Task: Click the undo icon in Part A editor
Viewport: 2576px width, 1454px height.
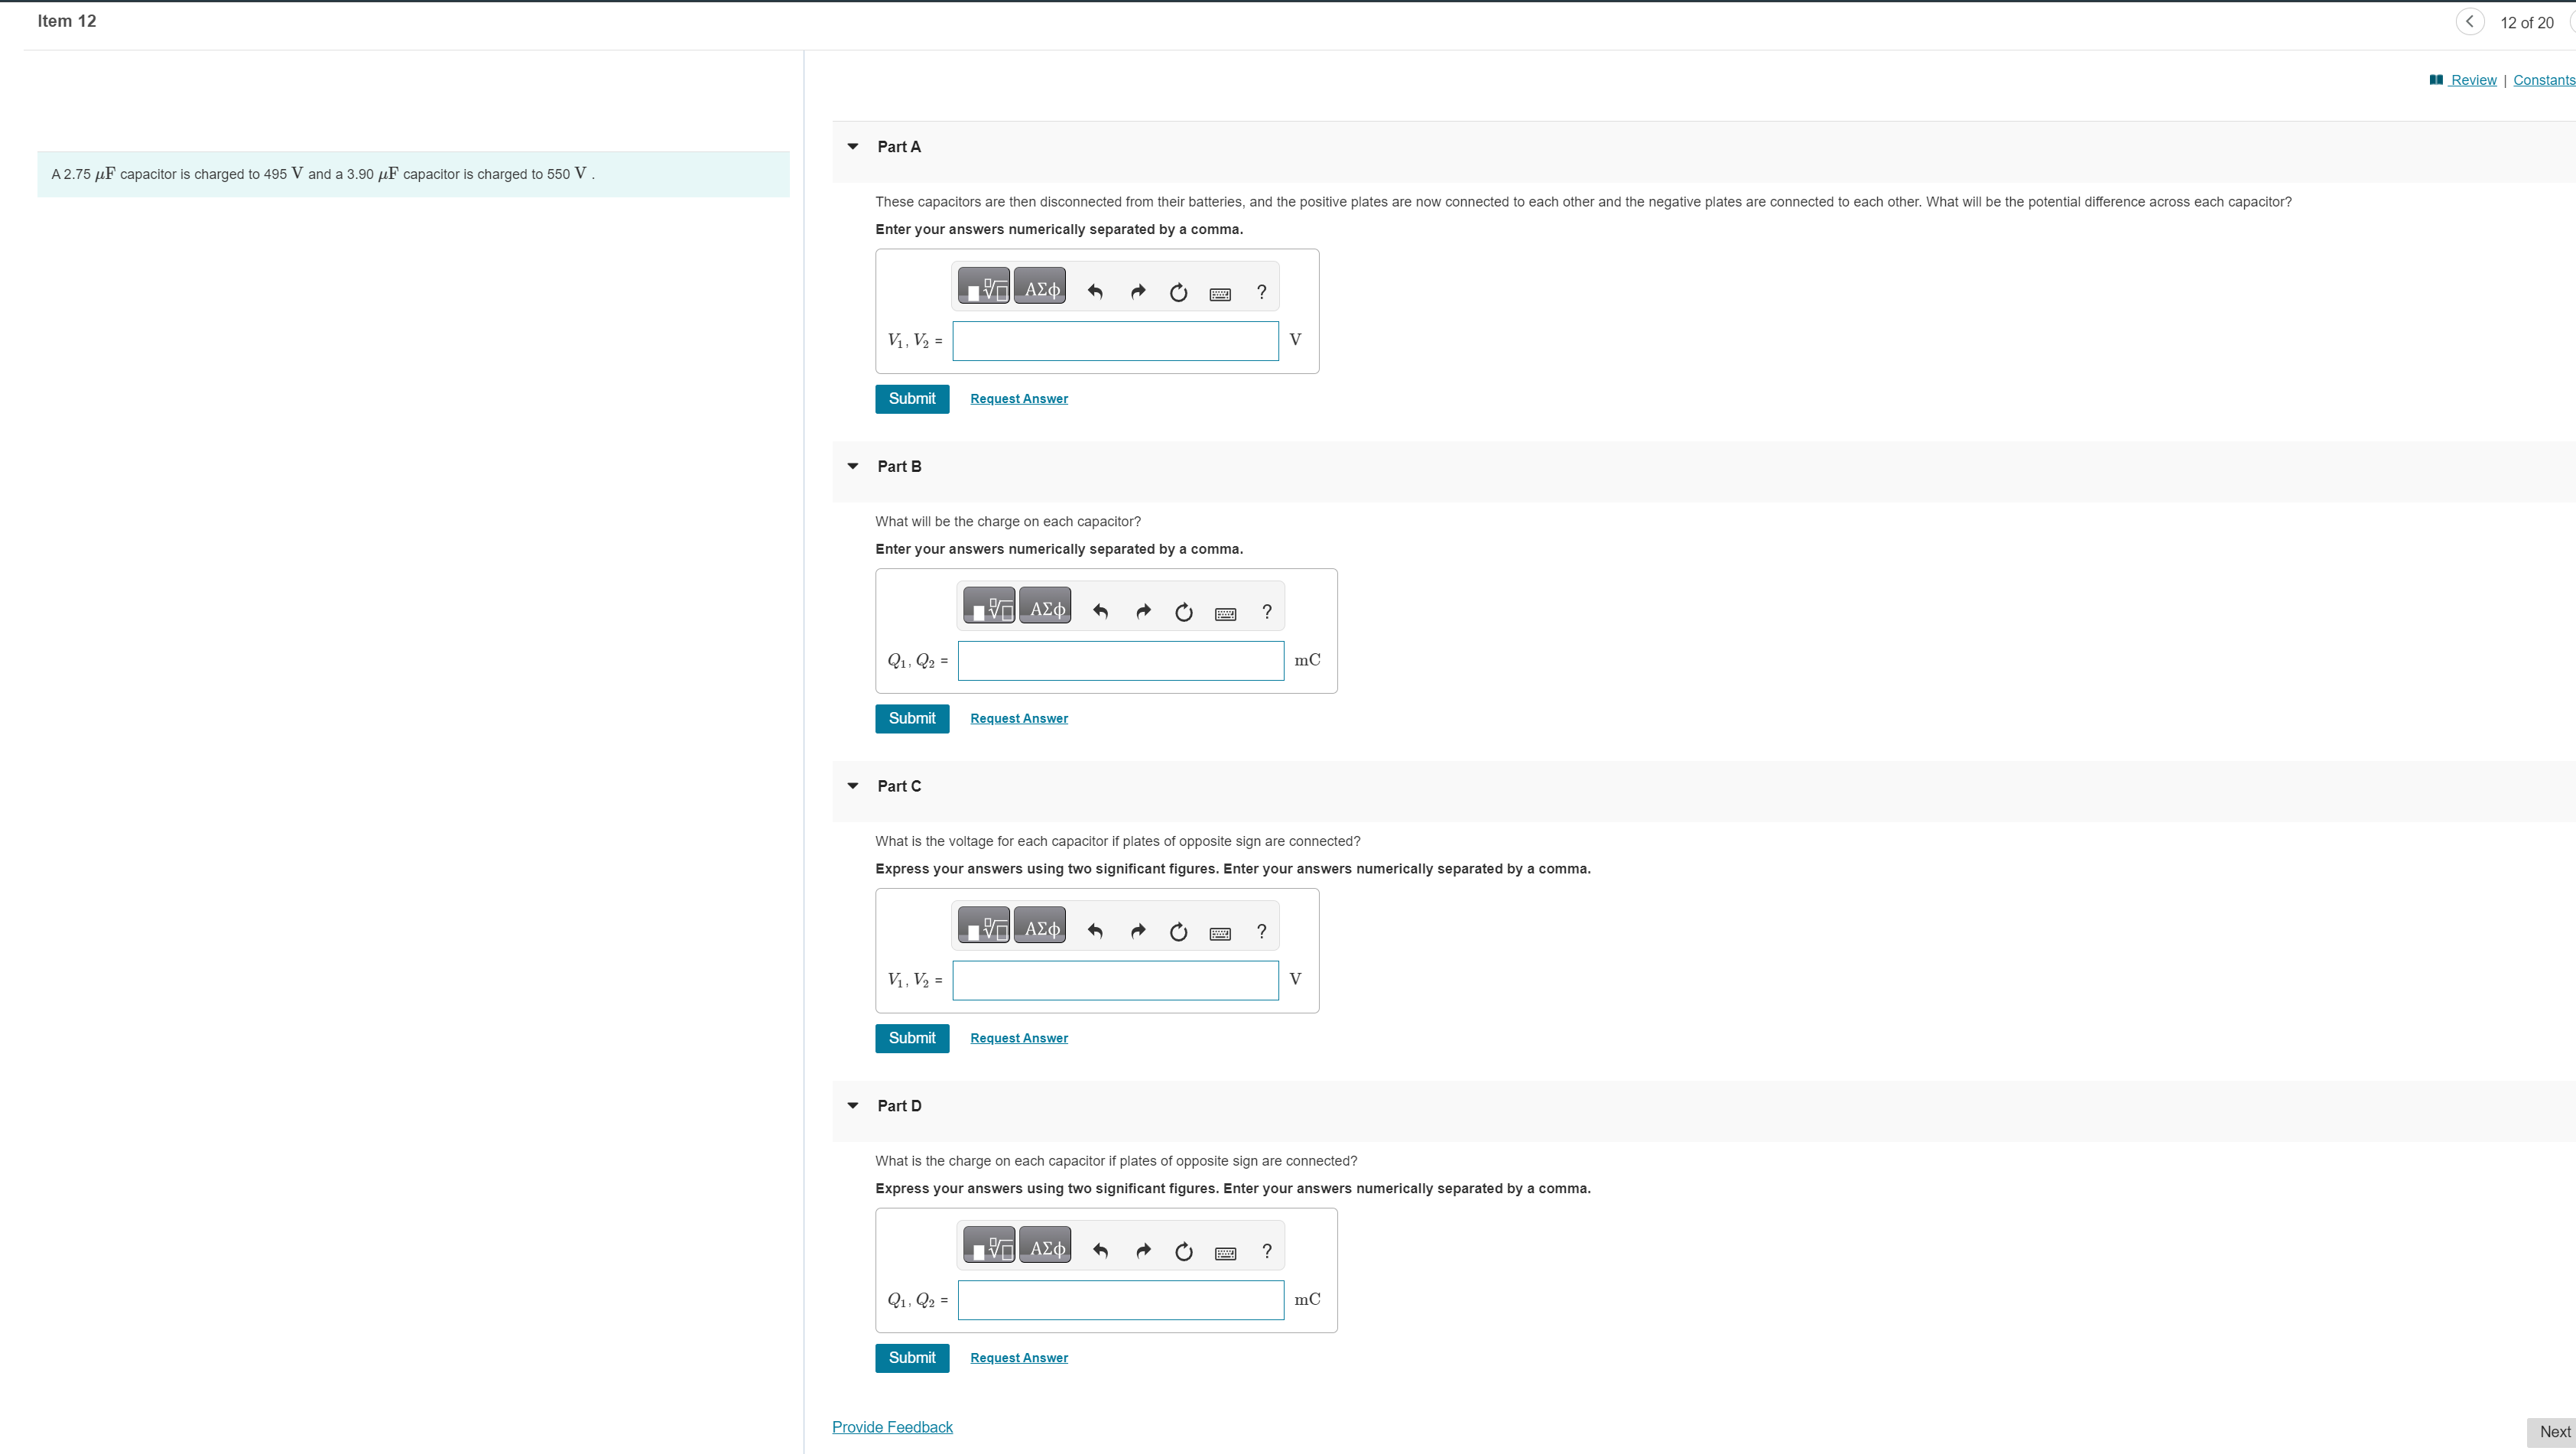Action: point(1094,291)
